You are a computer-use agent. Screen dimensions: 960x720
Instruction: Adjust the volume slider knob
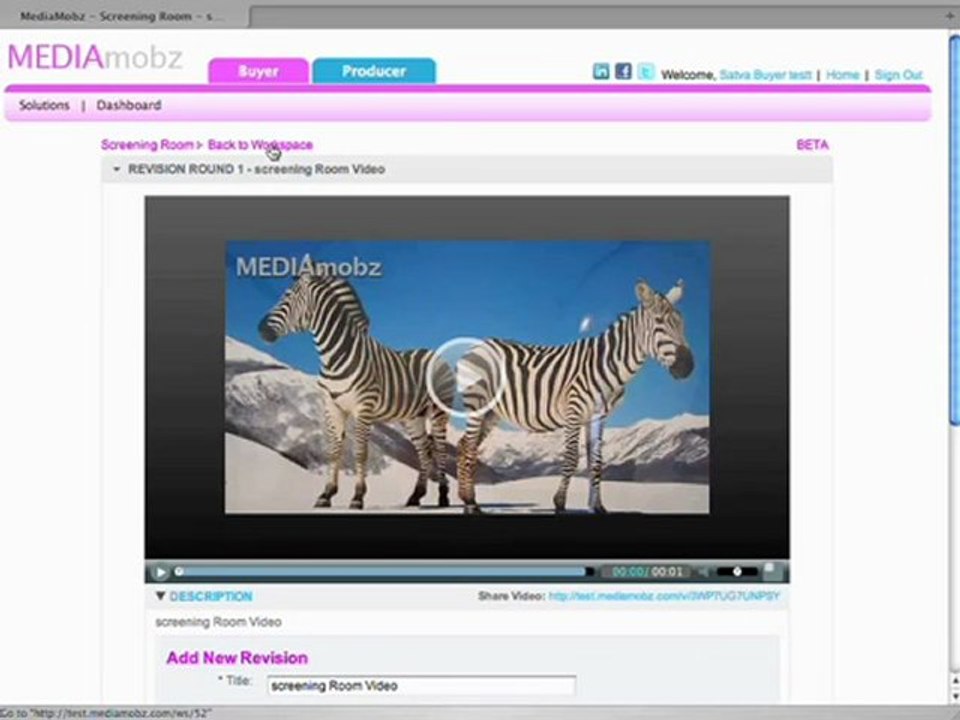click(737, 571)
